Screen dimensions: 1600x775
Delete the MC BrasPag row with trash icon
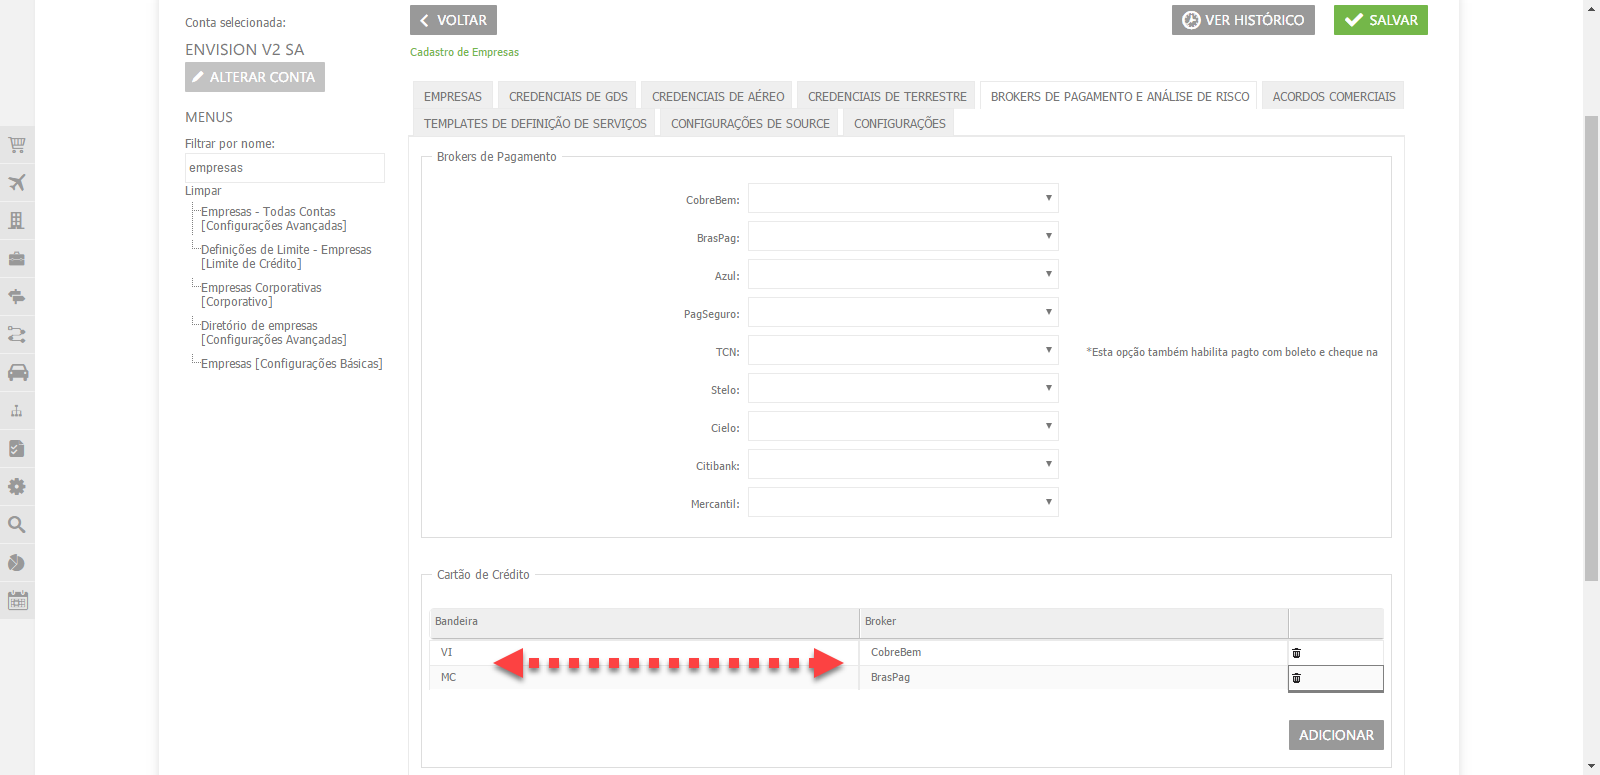(1296, 678)
